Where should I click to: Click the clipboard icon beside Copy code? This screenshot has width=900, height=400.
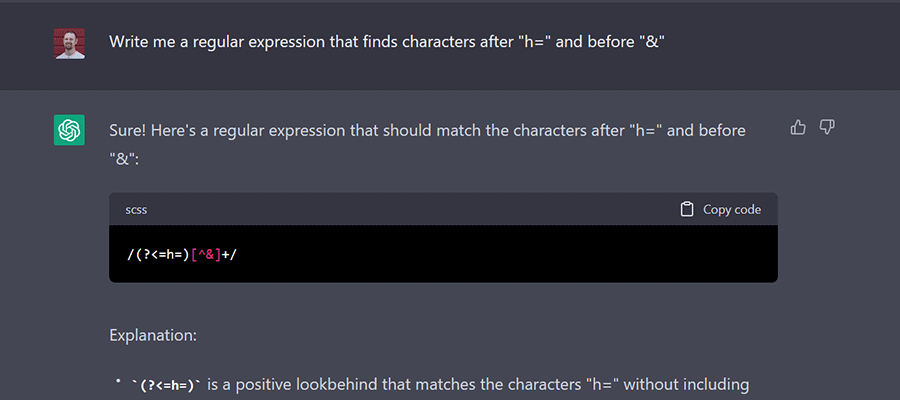pos(686,209)
